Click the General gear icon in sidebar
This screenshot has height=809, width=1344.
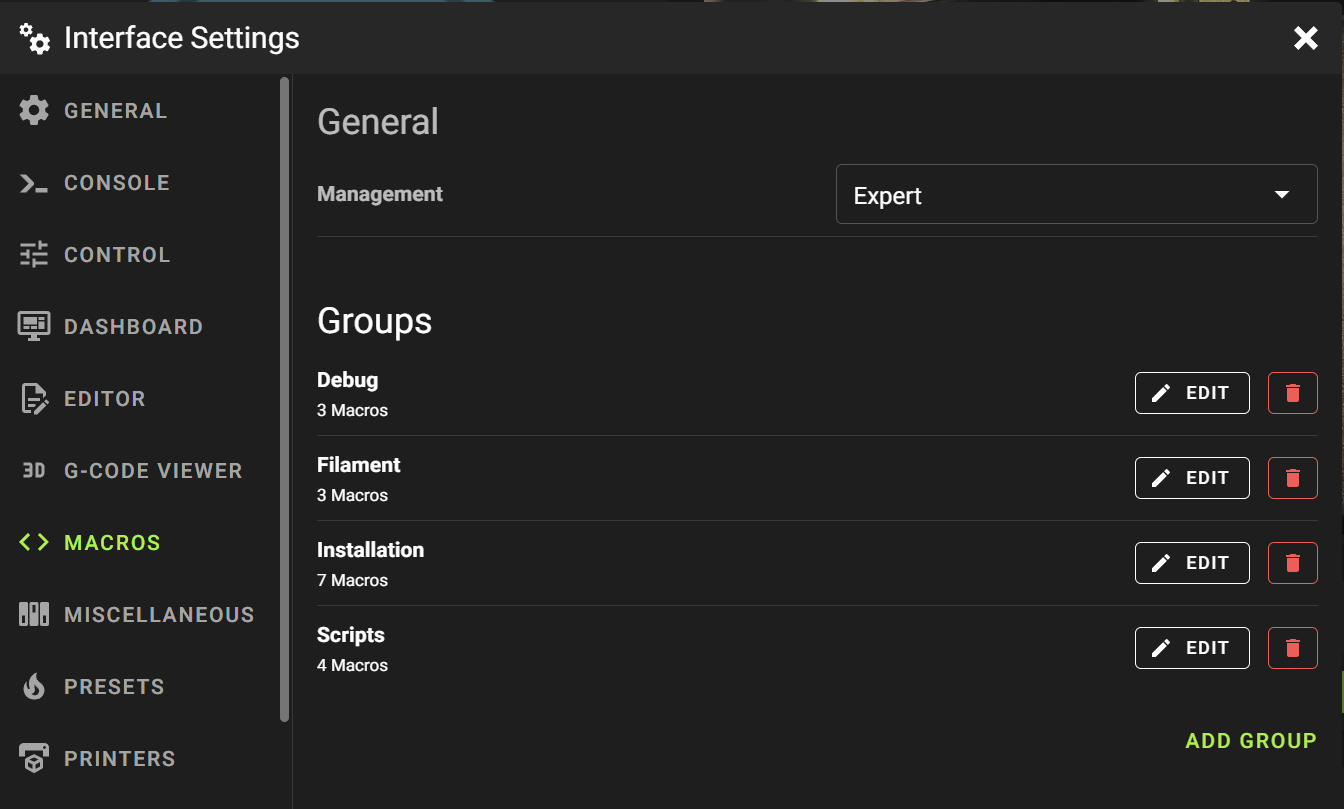pyautogui.click(x=34, y=111)
